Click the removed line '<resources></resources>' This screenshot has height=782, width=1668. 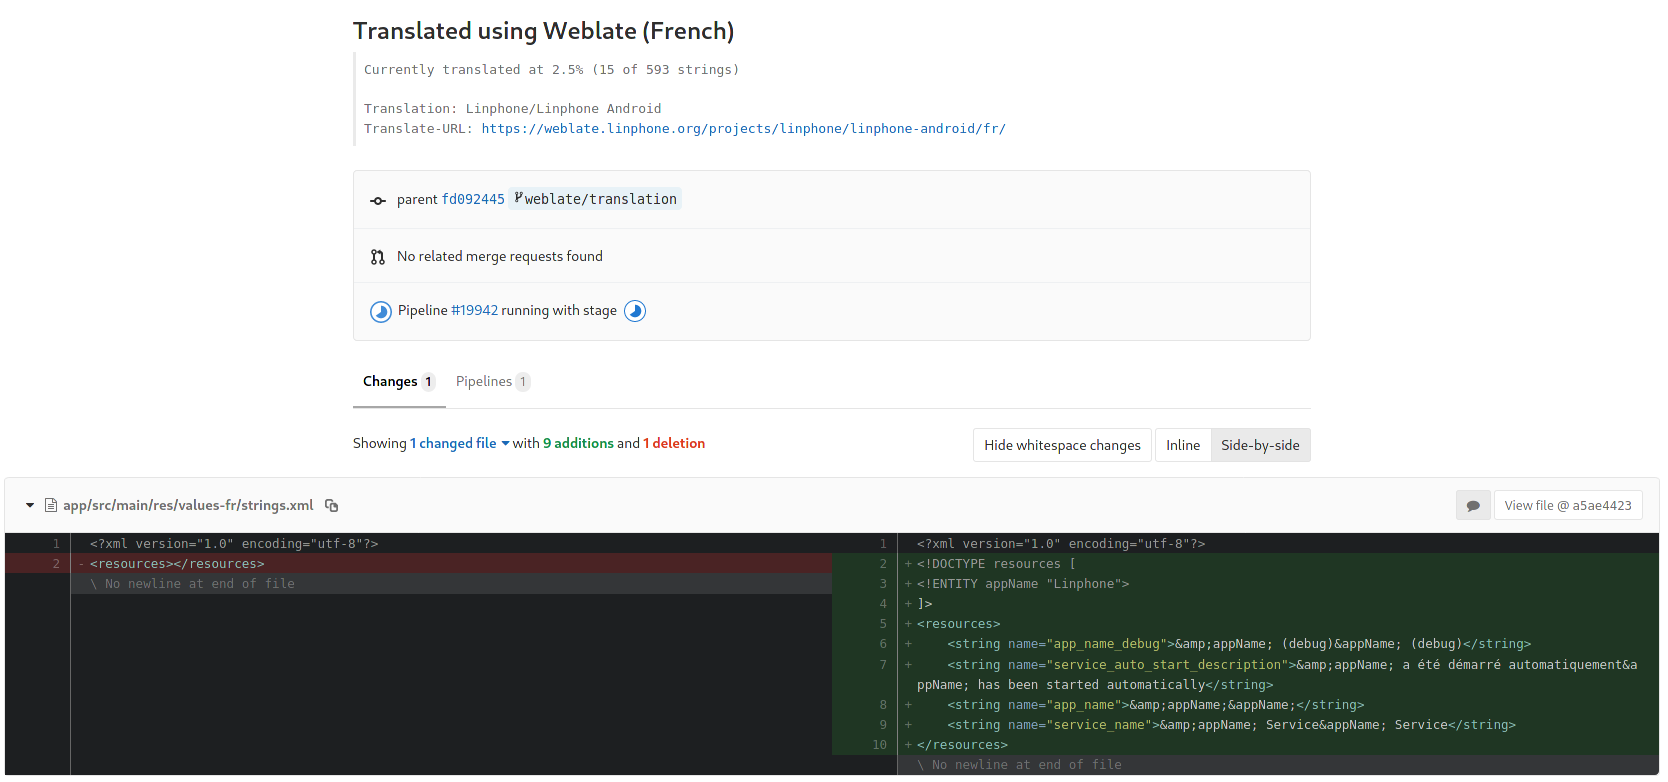click(177, 564)
